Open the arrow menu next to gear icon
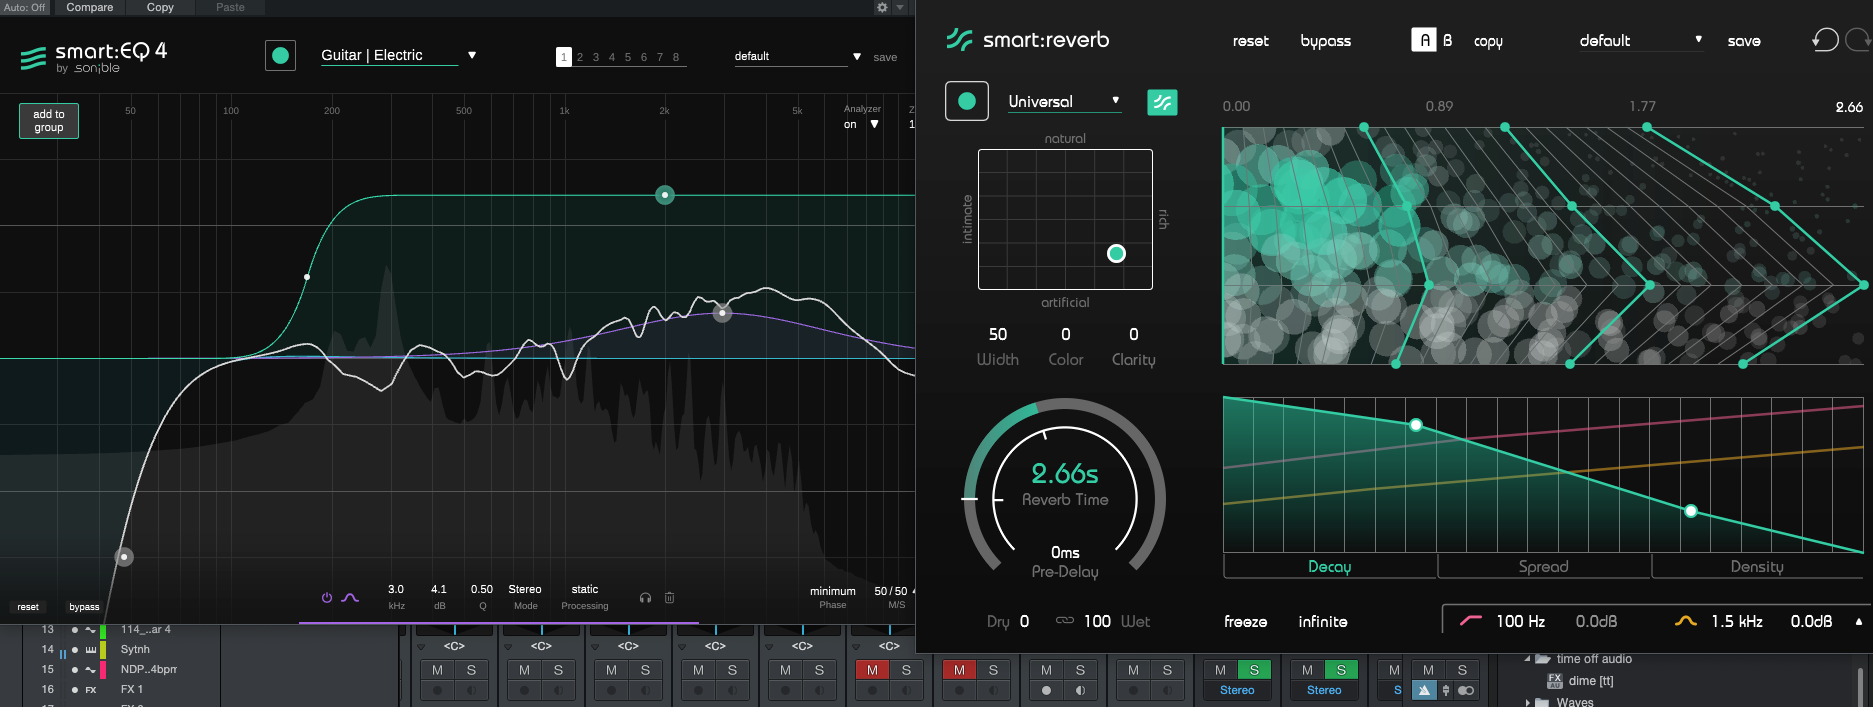This screenshot has height=707, width=1873. (x=900, y=7)
